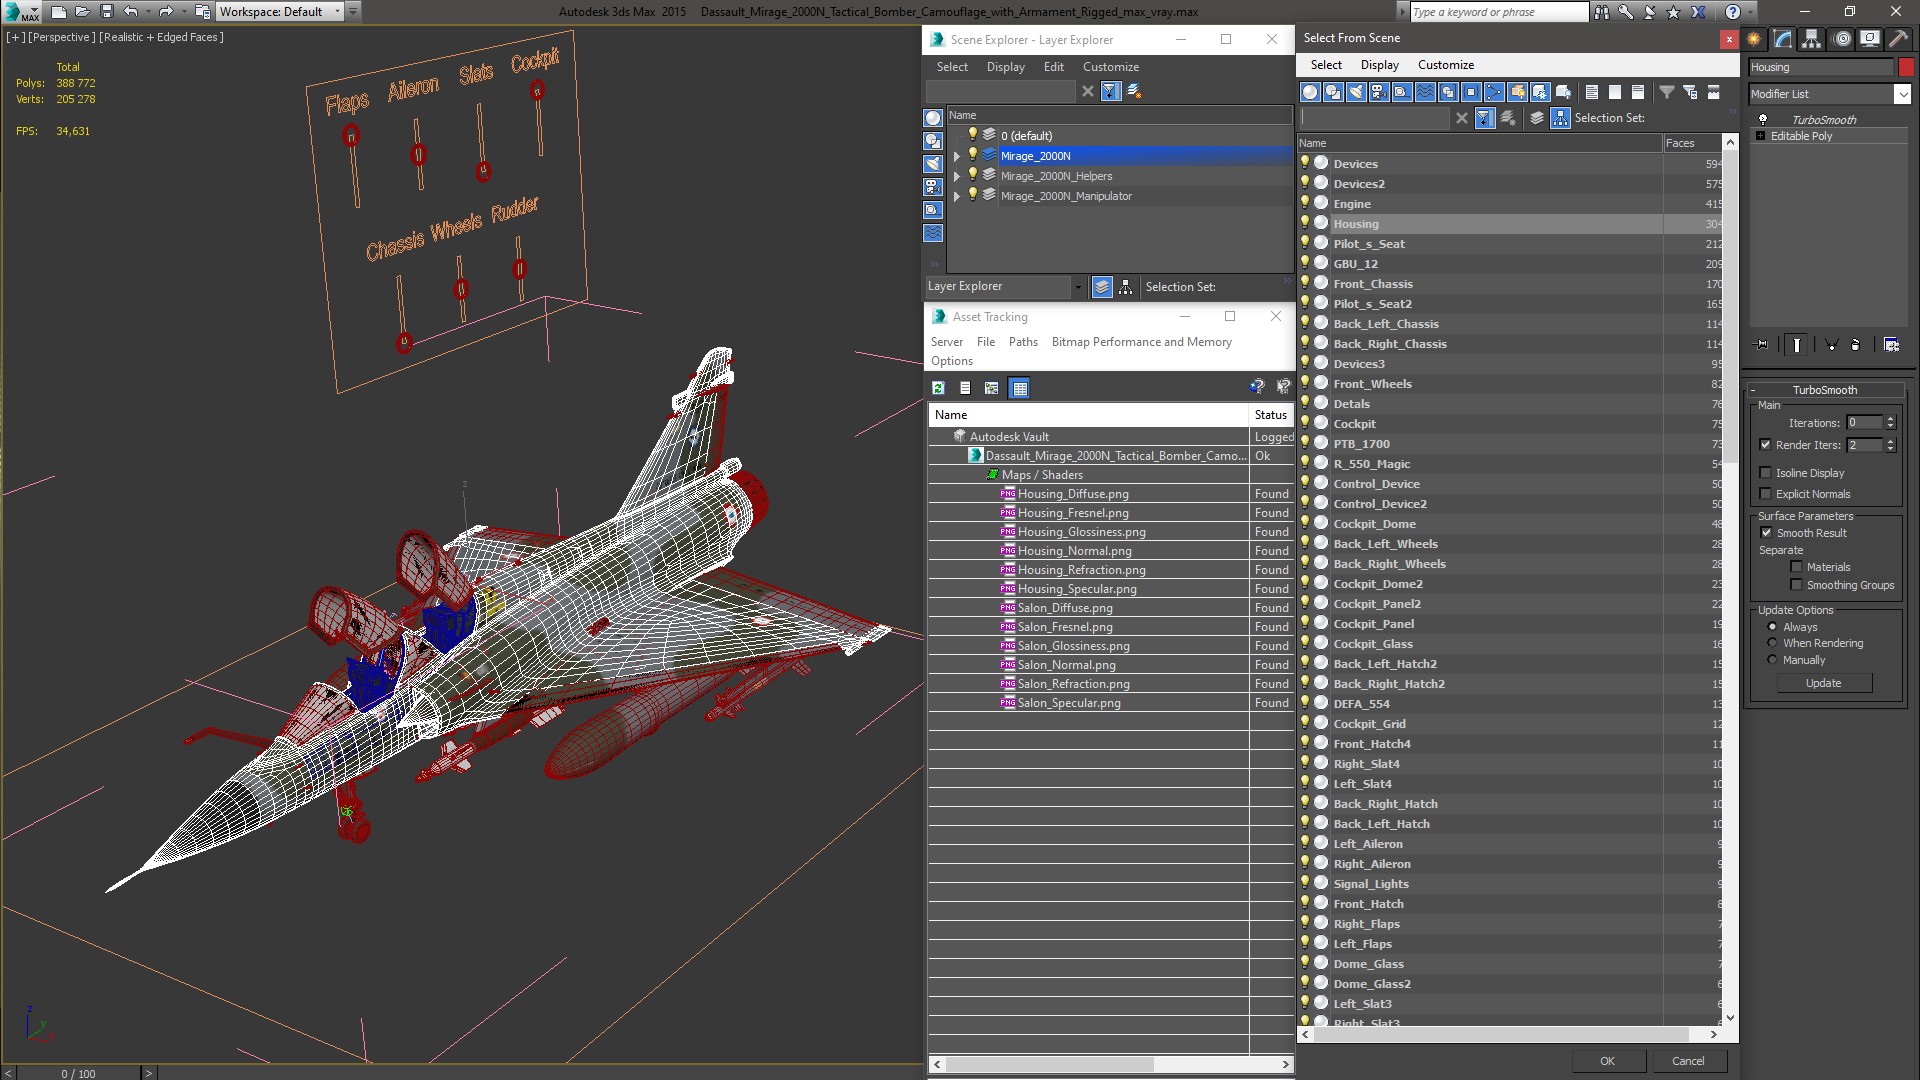
Task: Expand the Mirage_2000N_Manipulator layer
Action: [x=956, y=196]
